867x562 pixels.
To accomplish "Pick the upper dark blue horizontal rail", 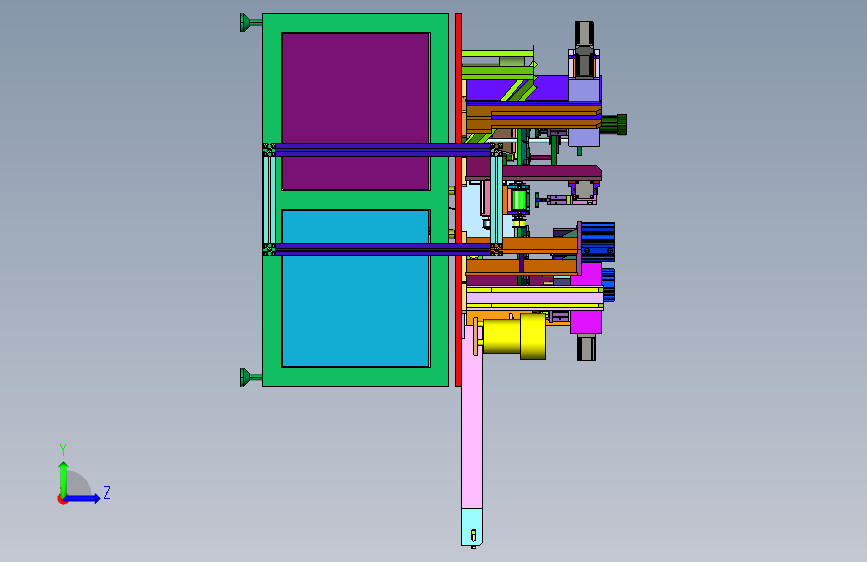I will click(x=383, y=150).
